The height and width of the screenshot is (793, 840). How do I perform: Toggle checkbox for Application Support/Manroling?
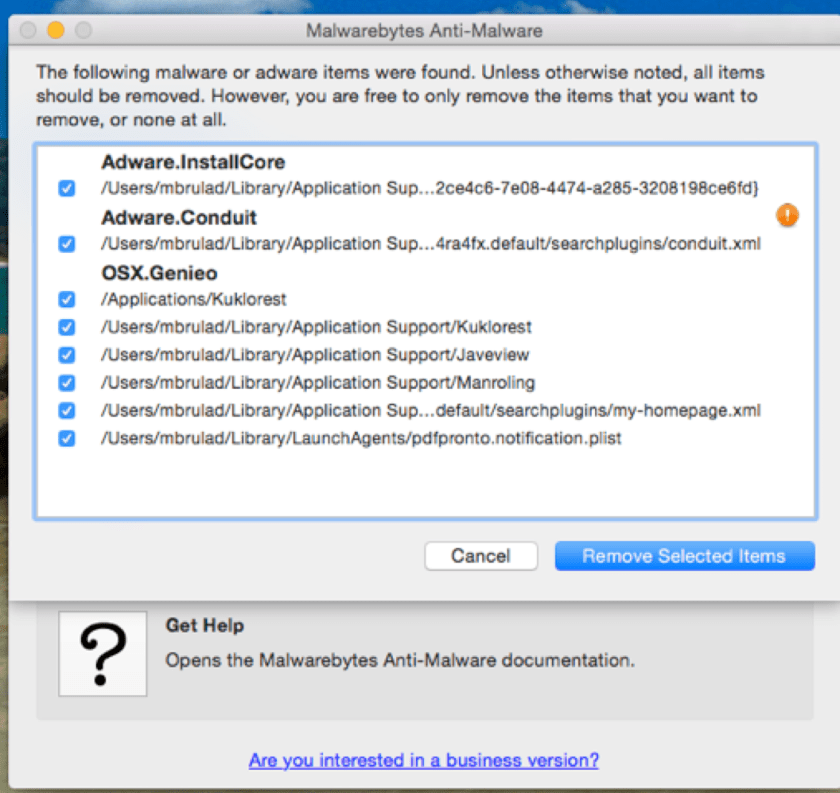pos(67,383)
